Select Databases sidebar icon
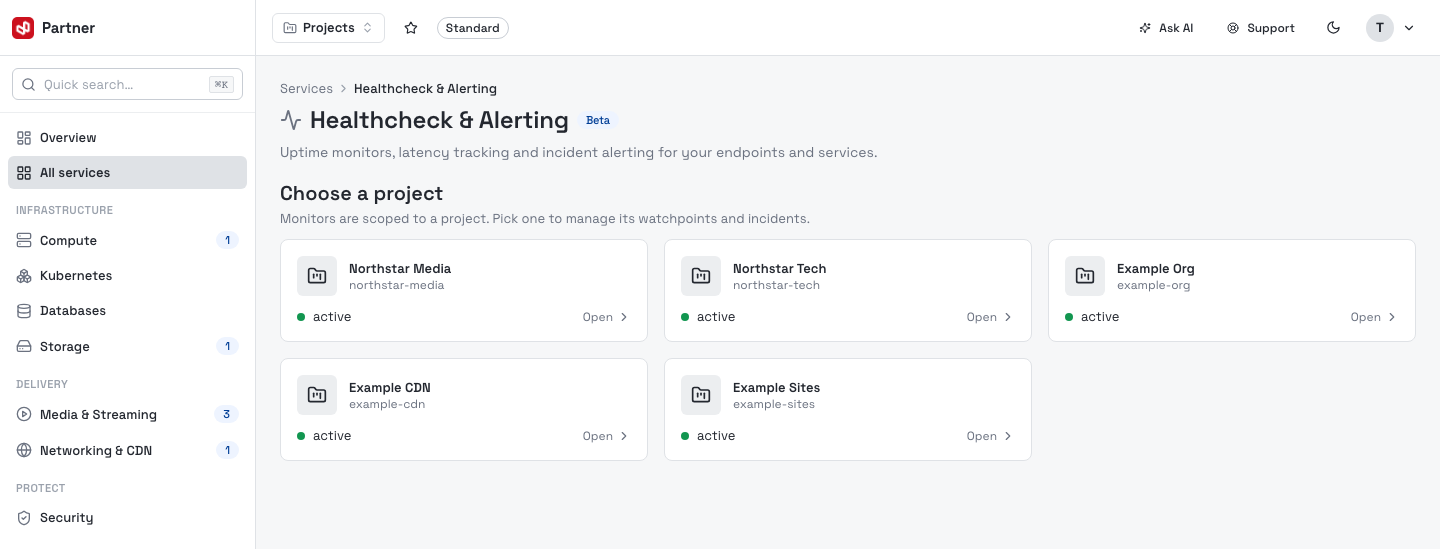 (x=24, y=311)
